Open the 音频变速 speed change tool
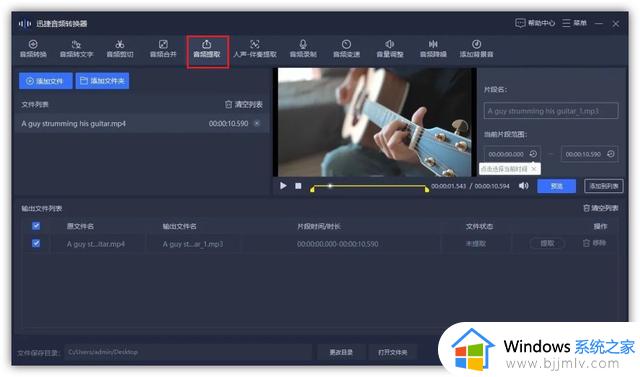640x377 pixels. click(346, 49)
